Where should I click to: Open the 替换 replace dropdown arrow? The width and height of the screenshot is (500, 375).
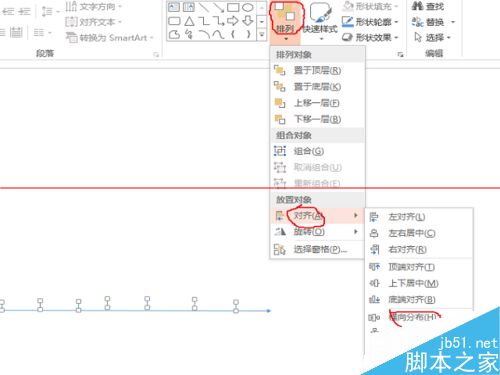point(453,22)
